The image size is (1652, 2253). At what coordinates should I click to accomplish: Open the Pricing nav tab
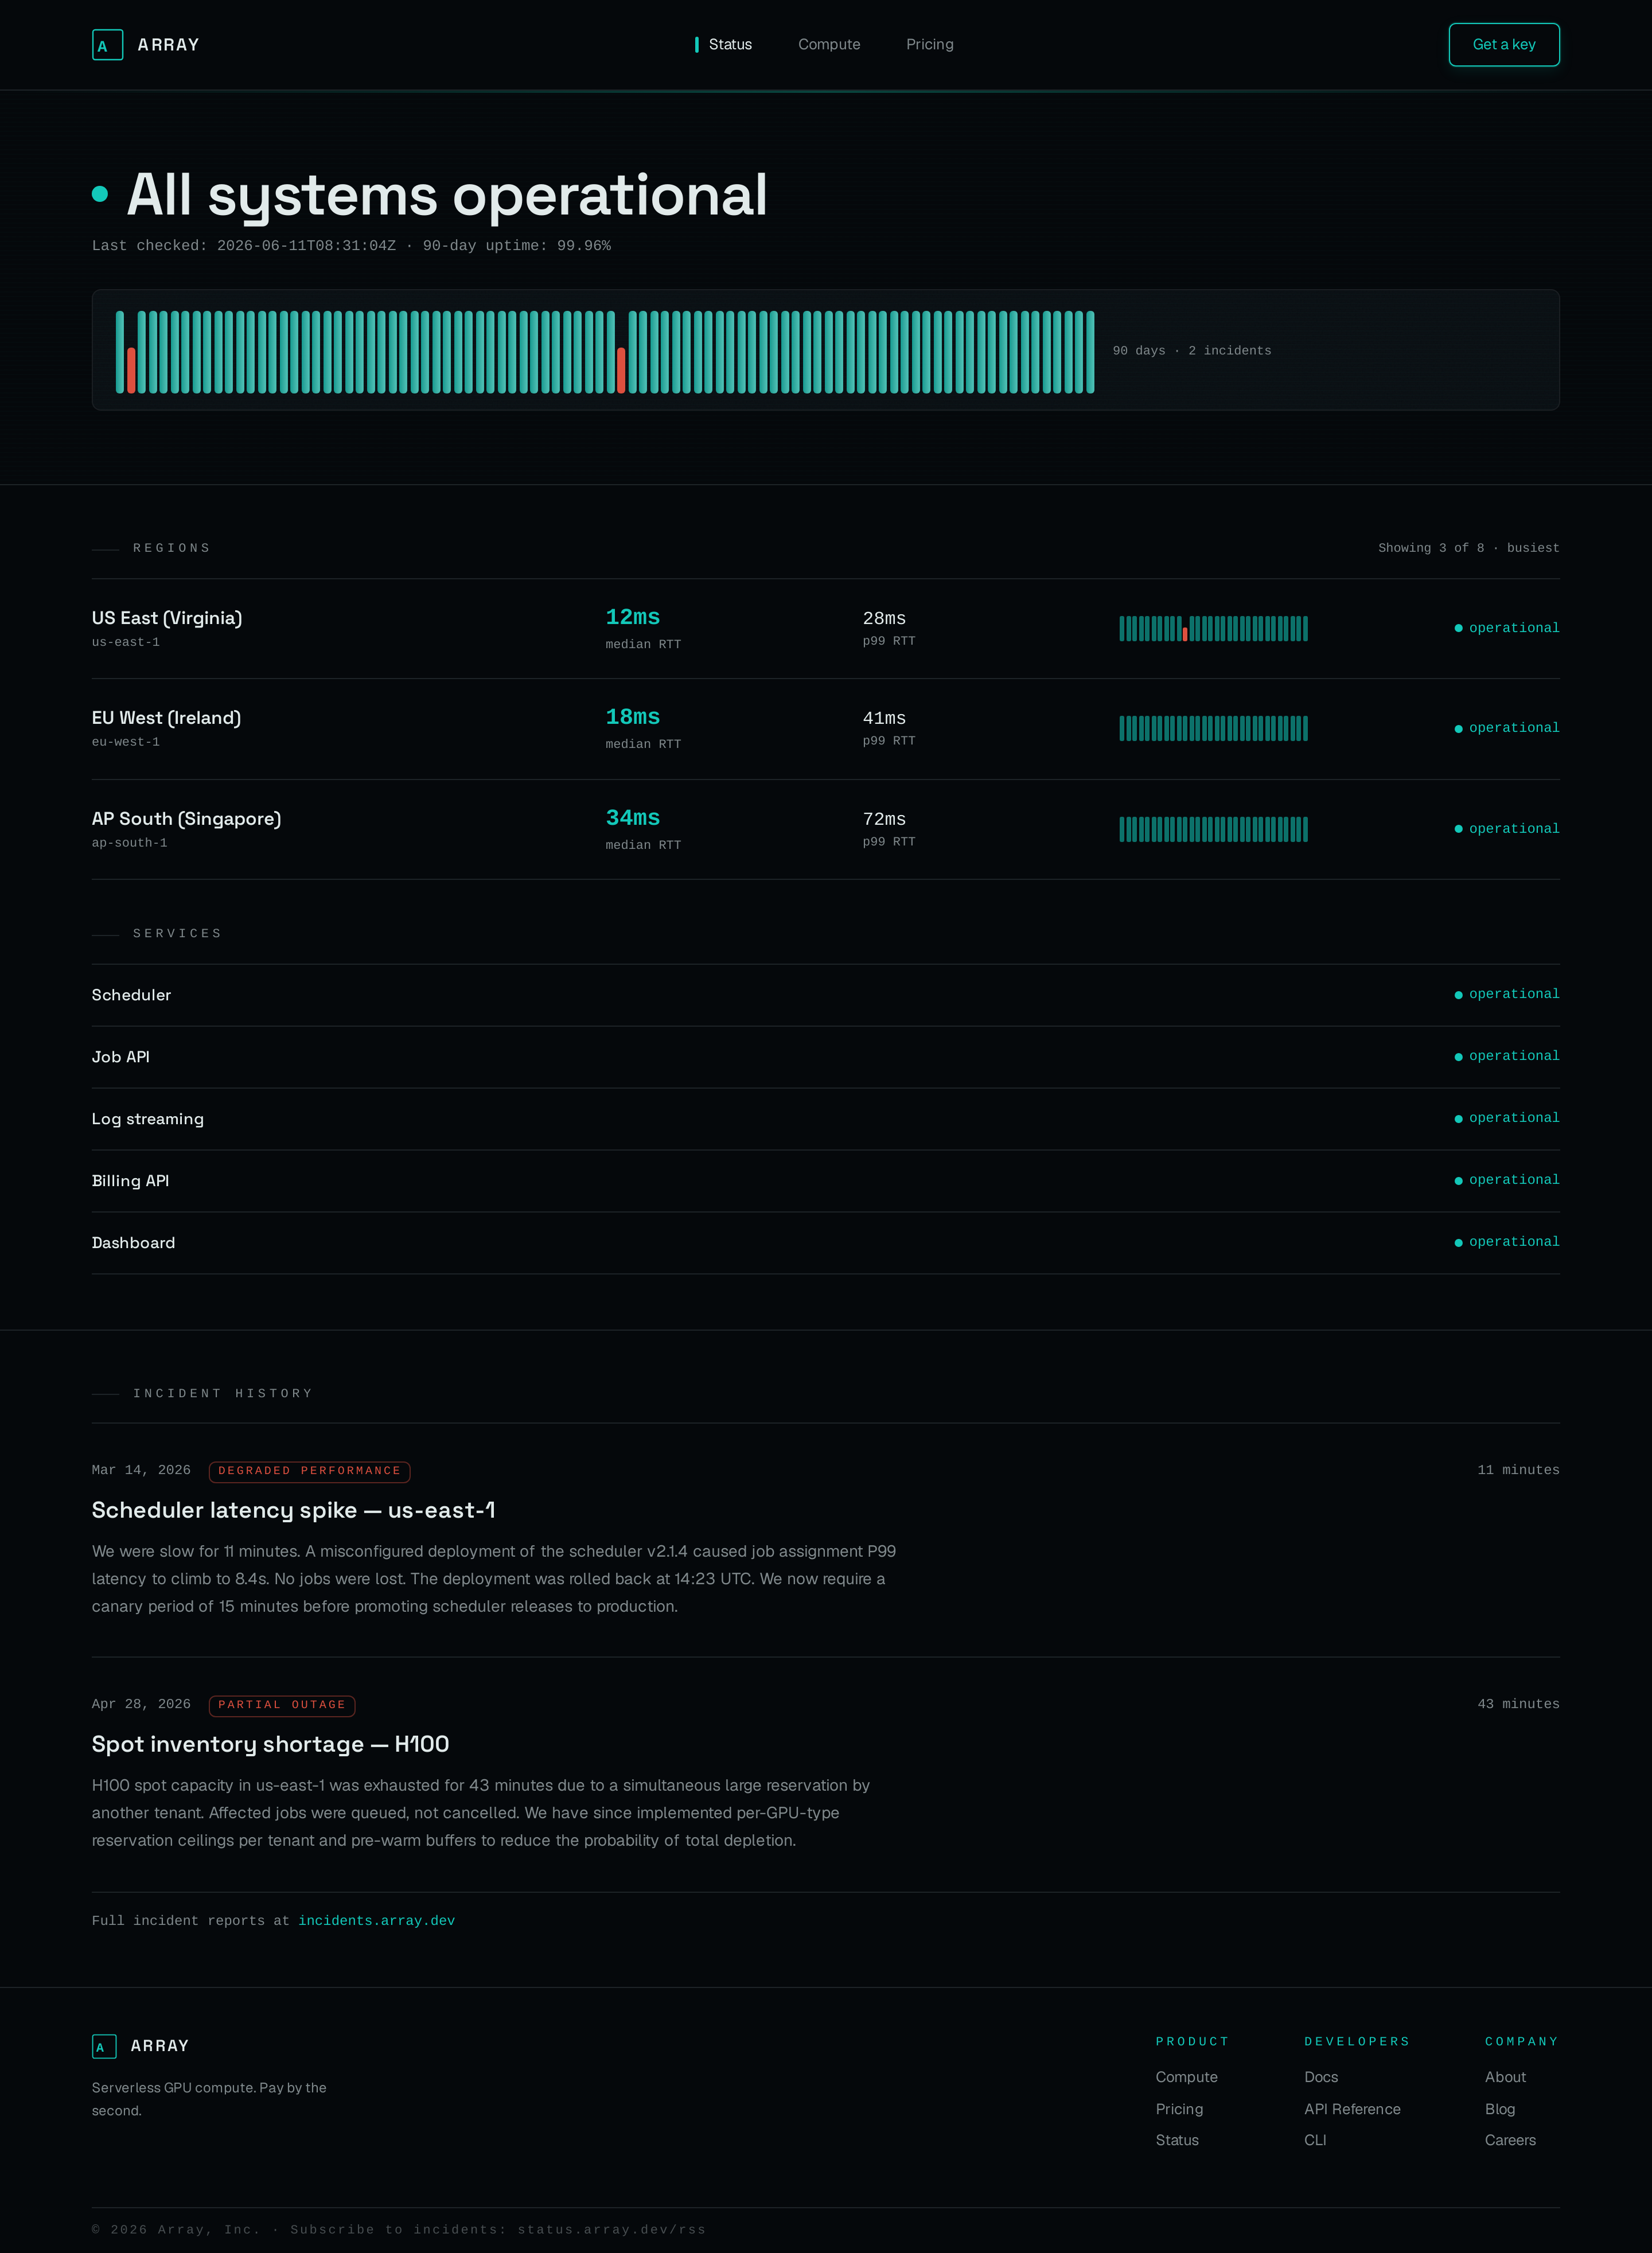(930, 45)
